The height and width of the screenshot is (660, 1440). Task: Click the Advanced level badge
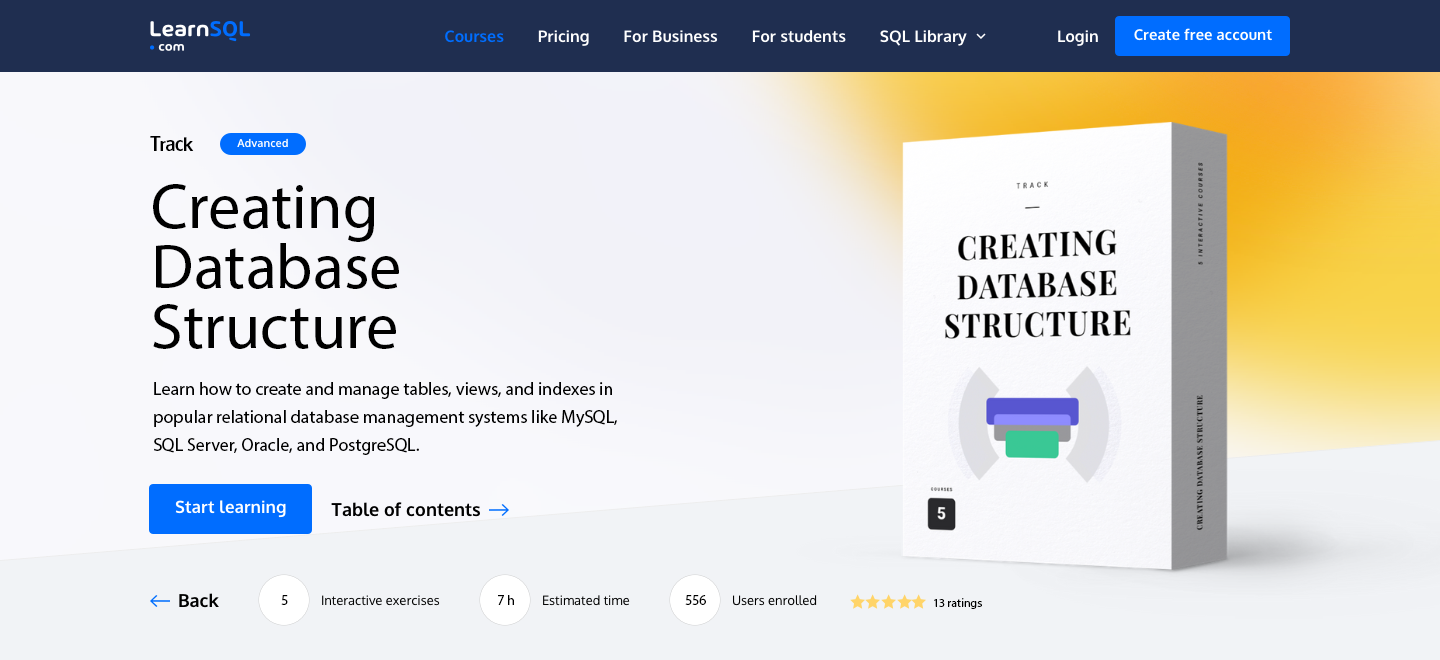pyautogui.click(x=263, y=144)
